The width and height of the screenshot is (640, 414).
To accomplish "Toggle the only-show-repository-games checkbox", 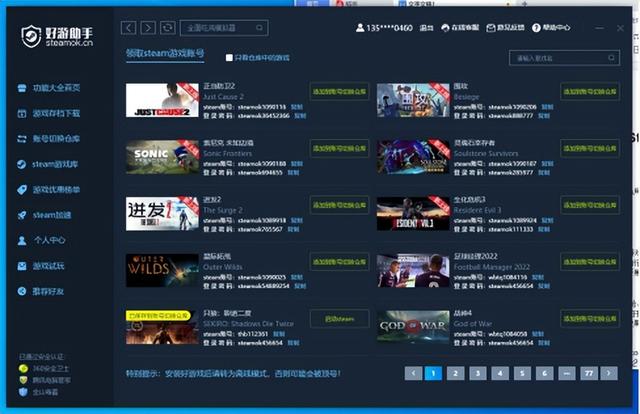I will point(229,58).
